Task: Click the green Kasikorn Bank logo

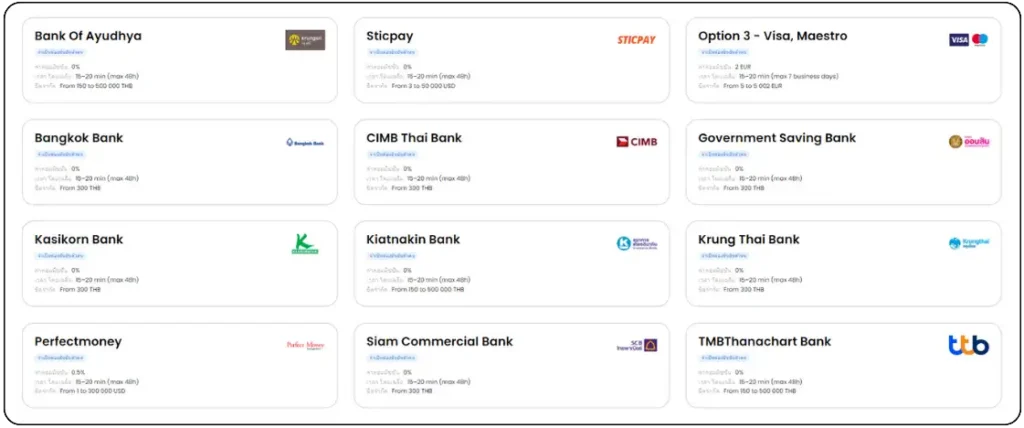Action: (x=304, y=243)
